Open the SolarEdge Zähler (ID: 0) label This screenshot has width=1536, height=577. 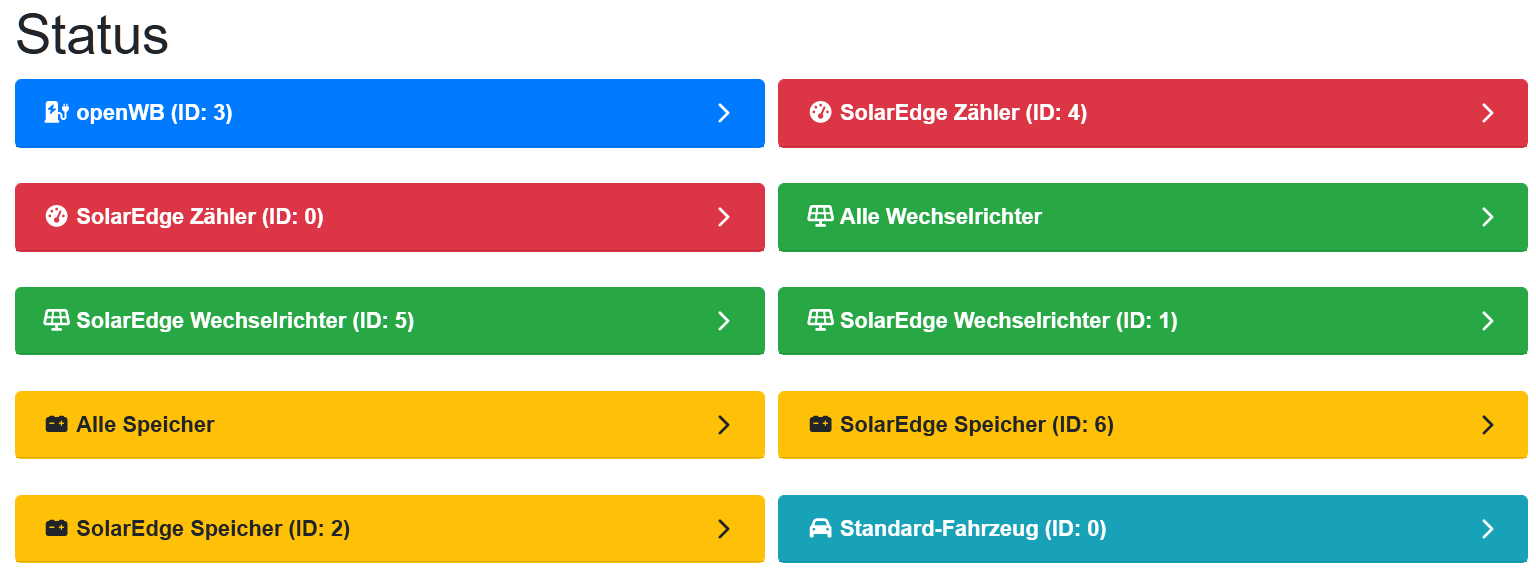coord(200,217)
